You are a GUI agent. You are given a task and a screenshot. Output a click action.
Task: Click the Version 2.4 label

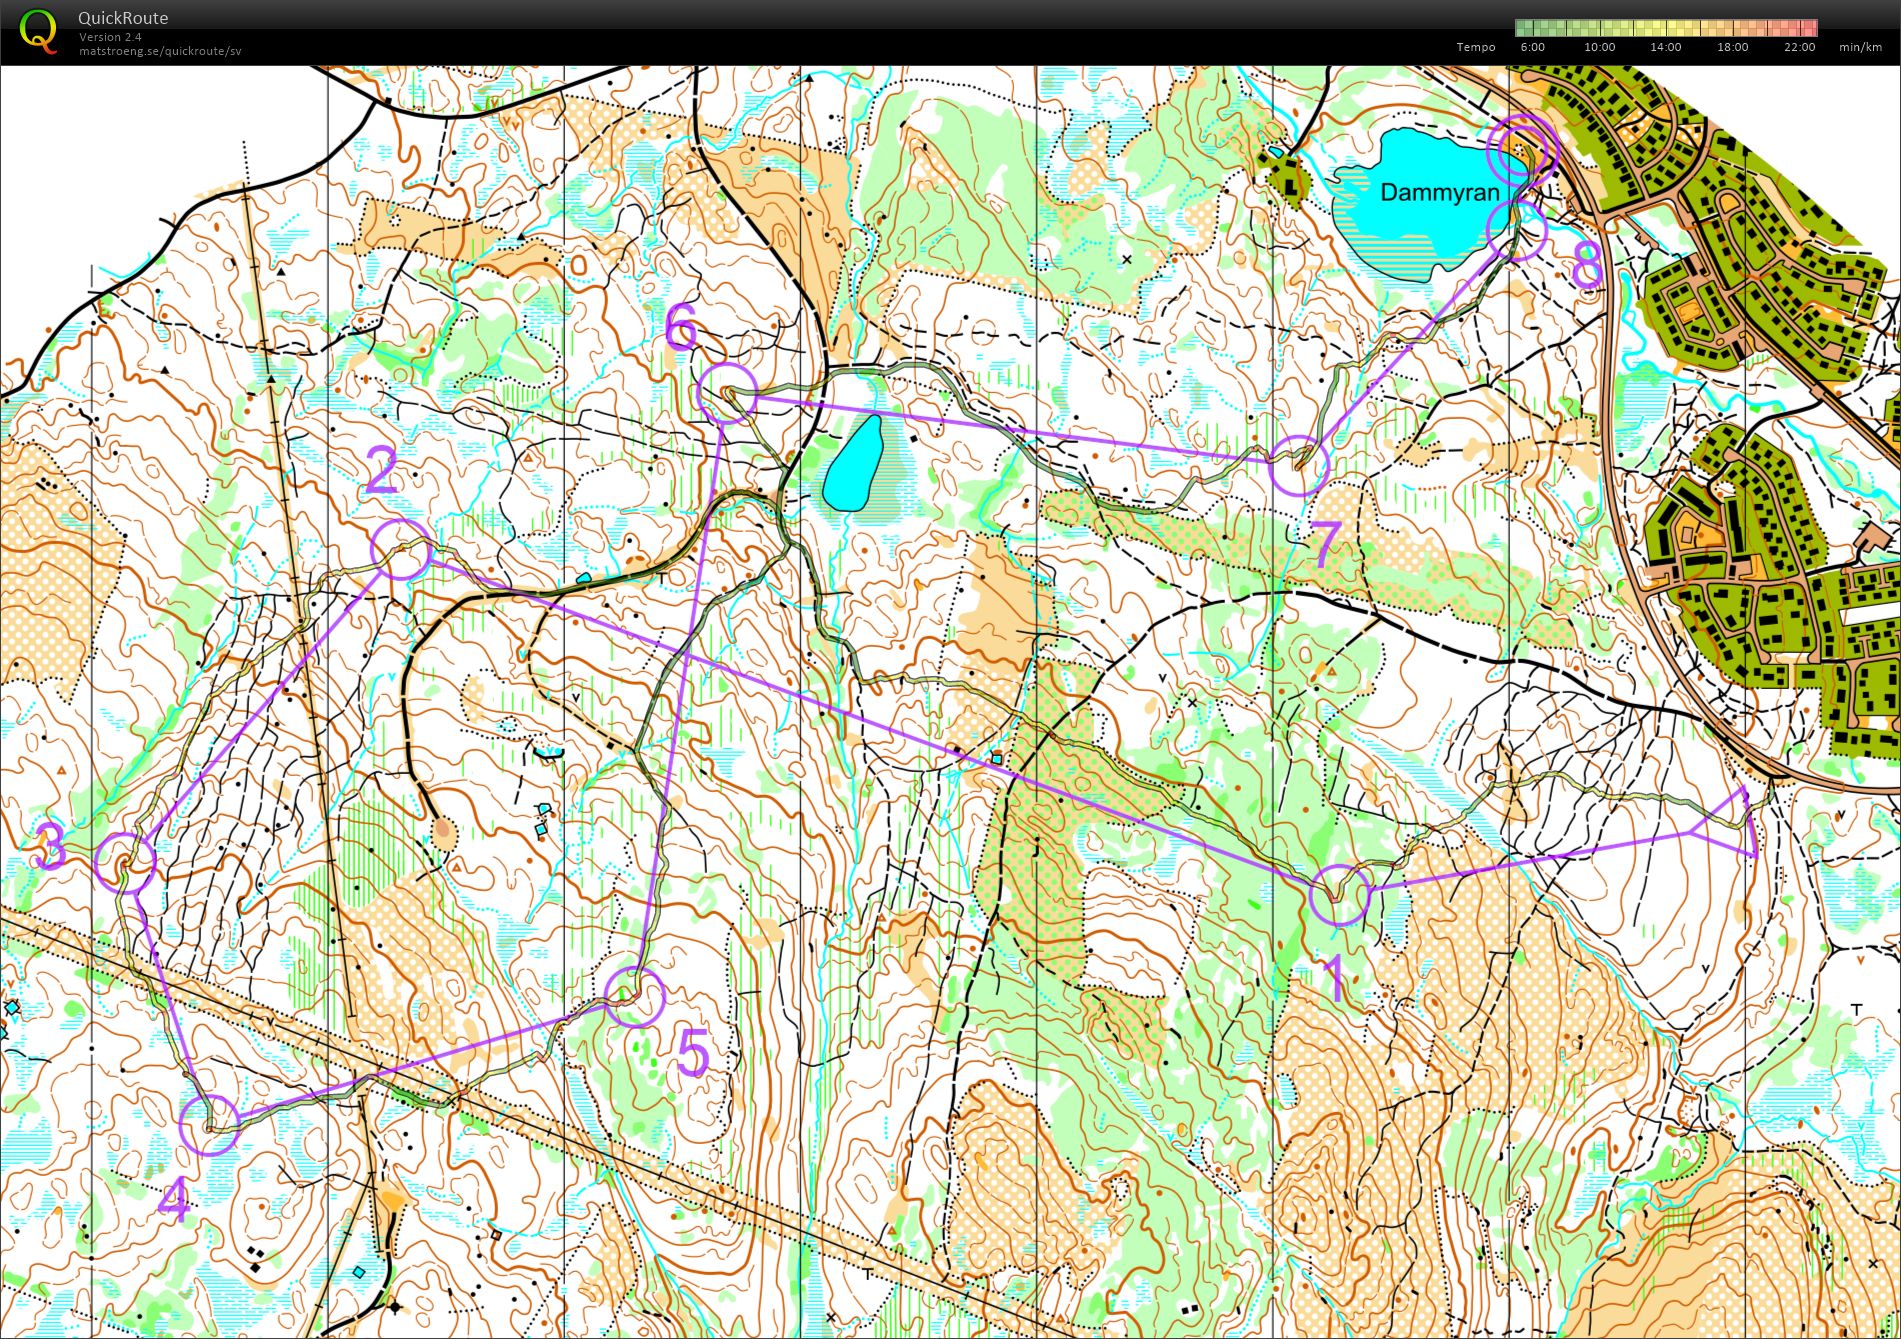click(110, 37)
